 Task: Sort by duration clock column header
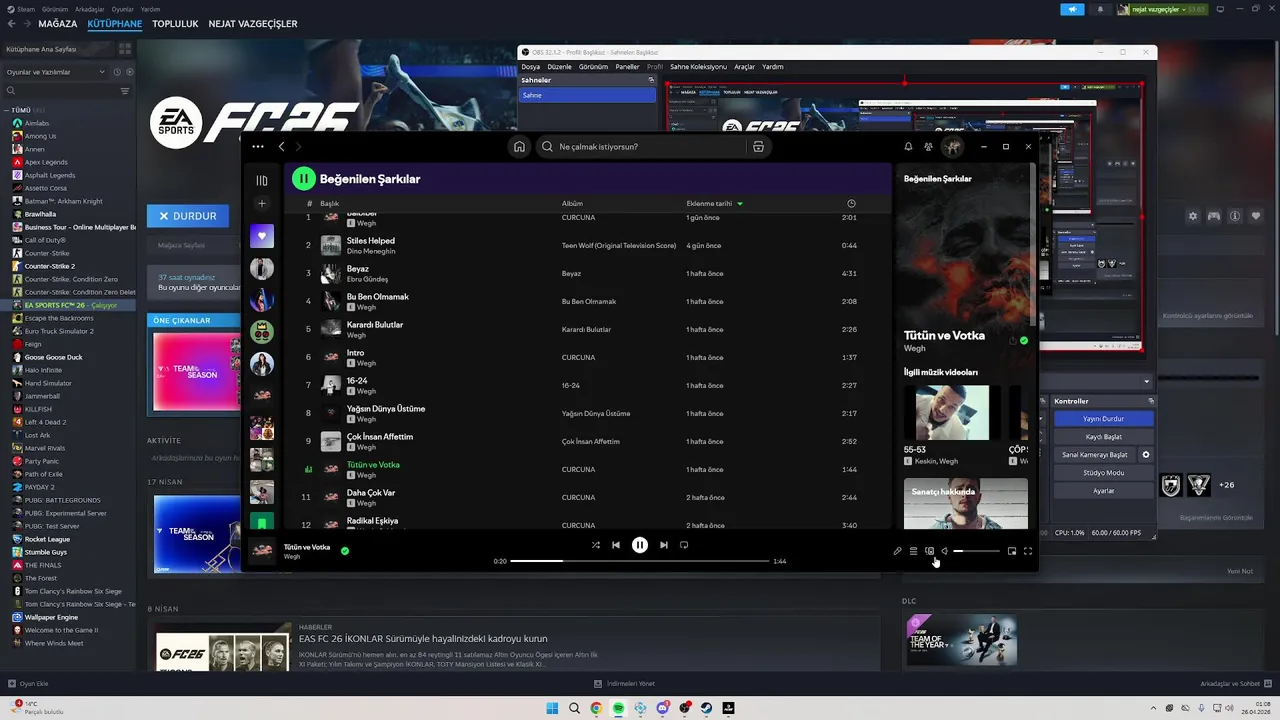(851, 203)
